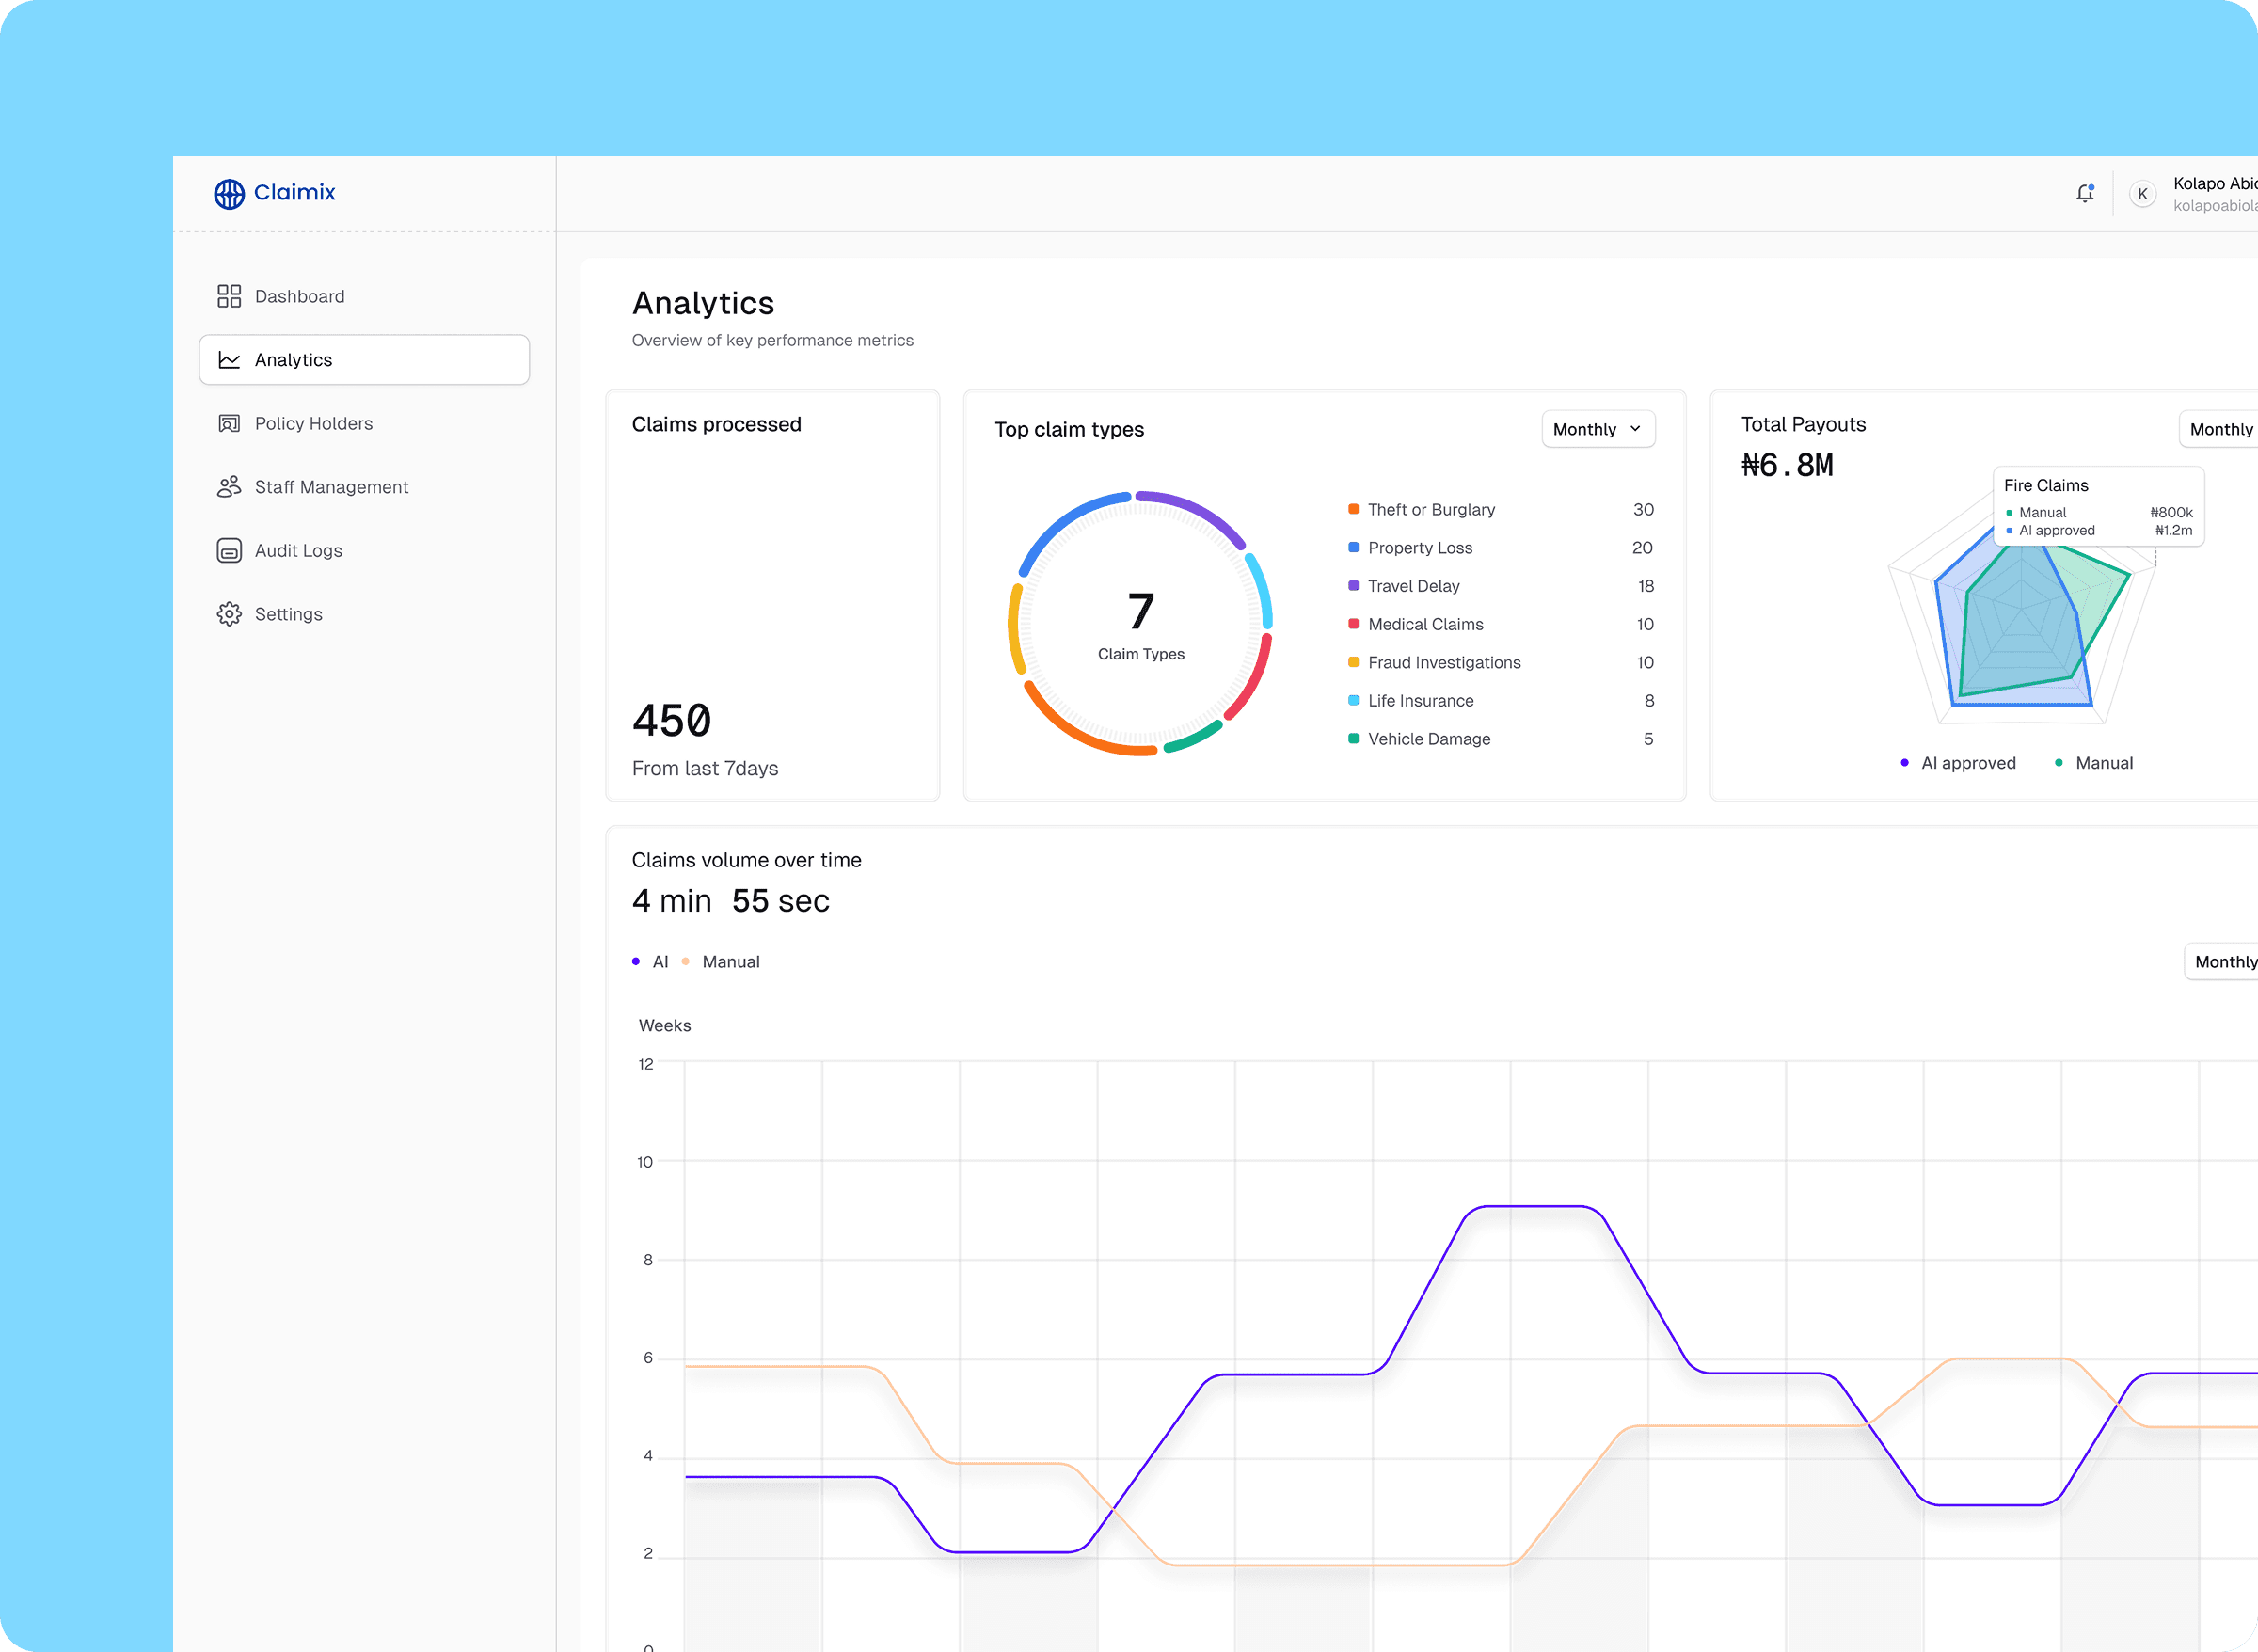This screenshot has width=2258, height=1652.
Task: Click the Staff Management people icon
Action: [229, 487]
